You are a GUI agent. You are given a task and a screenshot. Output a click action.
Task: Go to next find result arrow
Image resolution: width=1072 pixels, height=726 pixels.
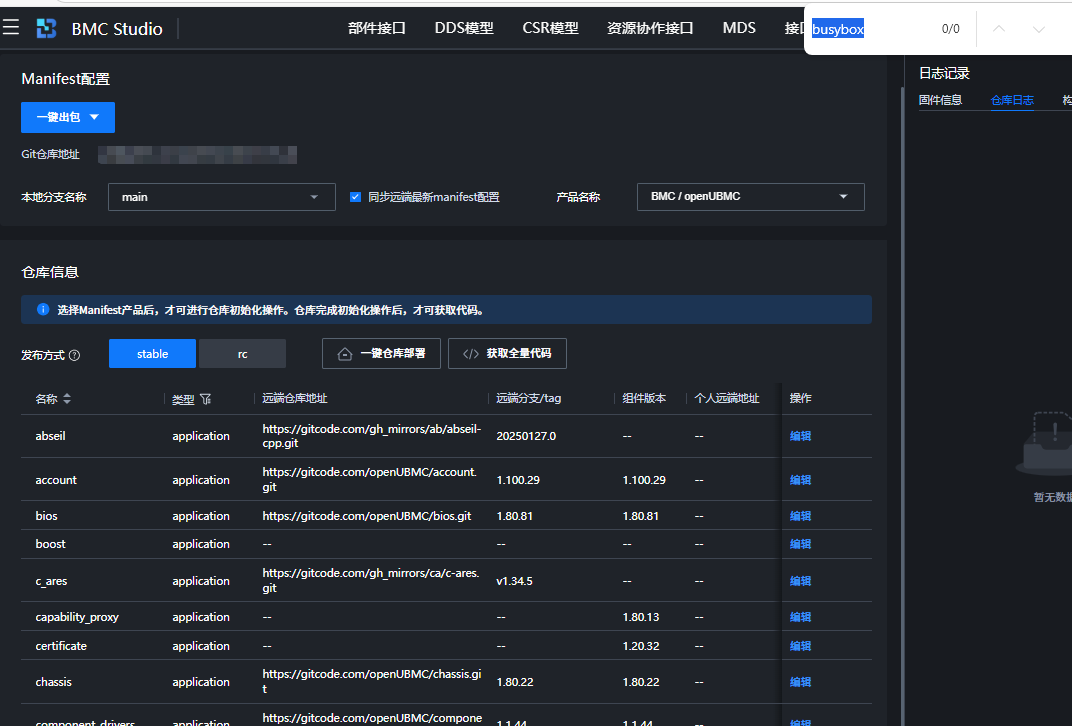pyautogui.click(x=1038, y=29)
